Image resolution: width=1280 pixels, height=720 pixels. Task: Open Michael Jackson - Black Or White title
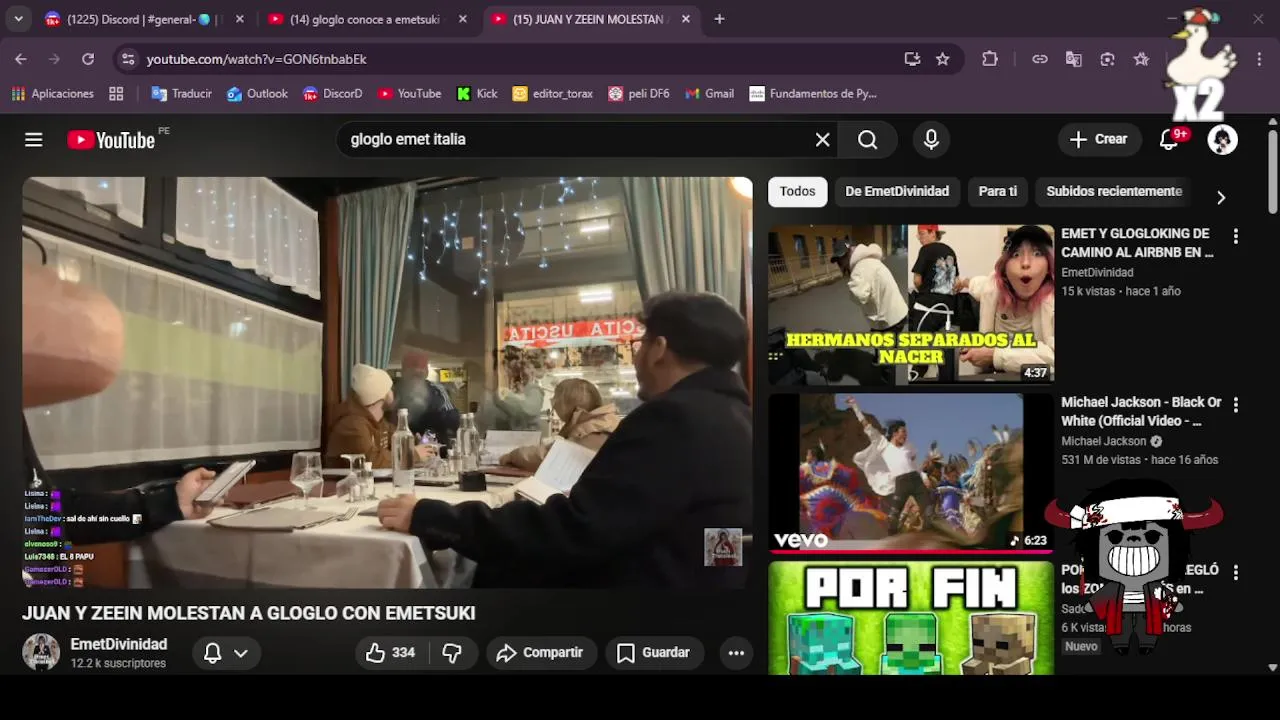pyautogui.click(x=1141, y=412)
